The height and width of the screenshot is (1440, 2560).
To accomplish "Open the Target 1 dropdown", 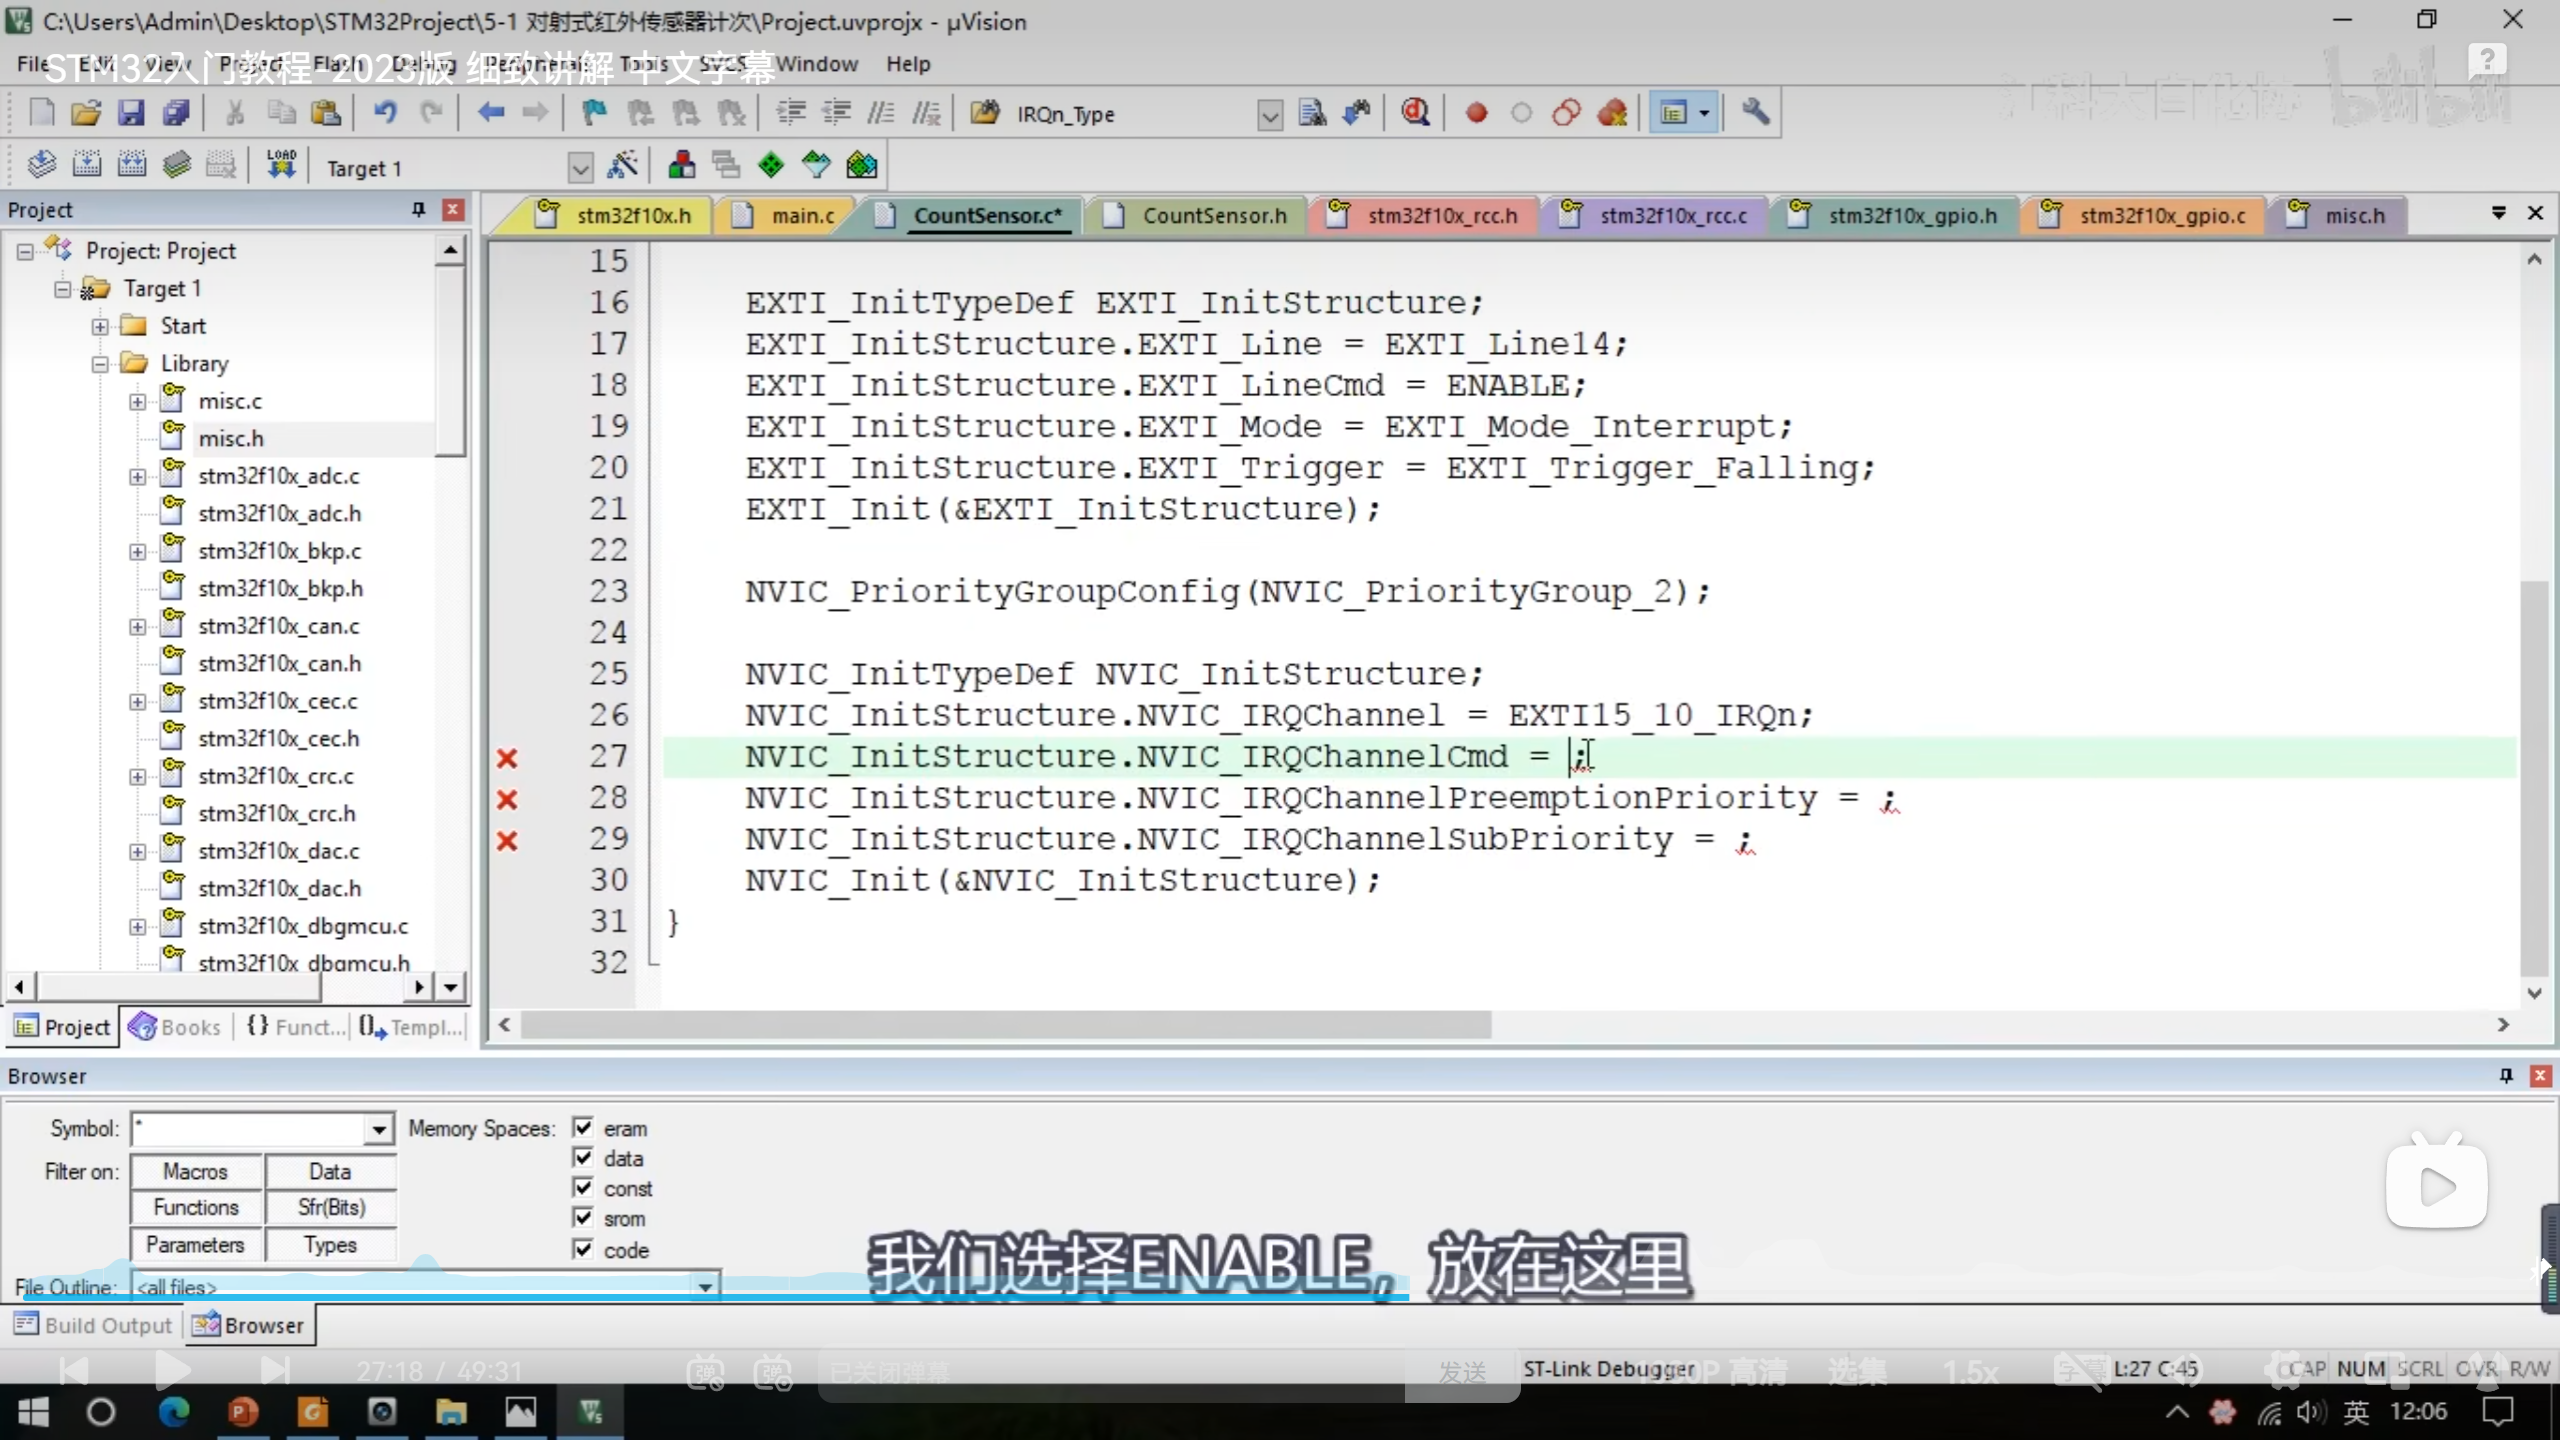I will 580,168.
